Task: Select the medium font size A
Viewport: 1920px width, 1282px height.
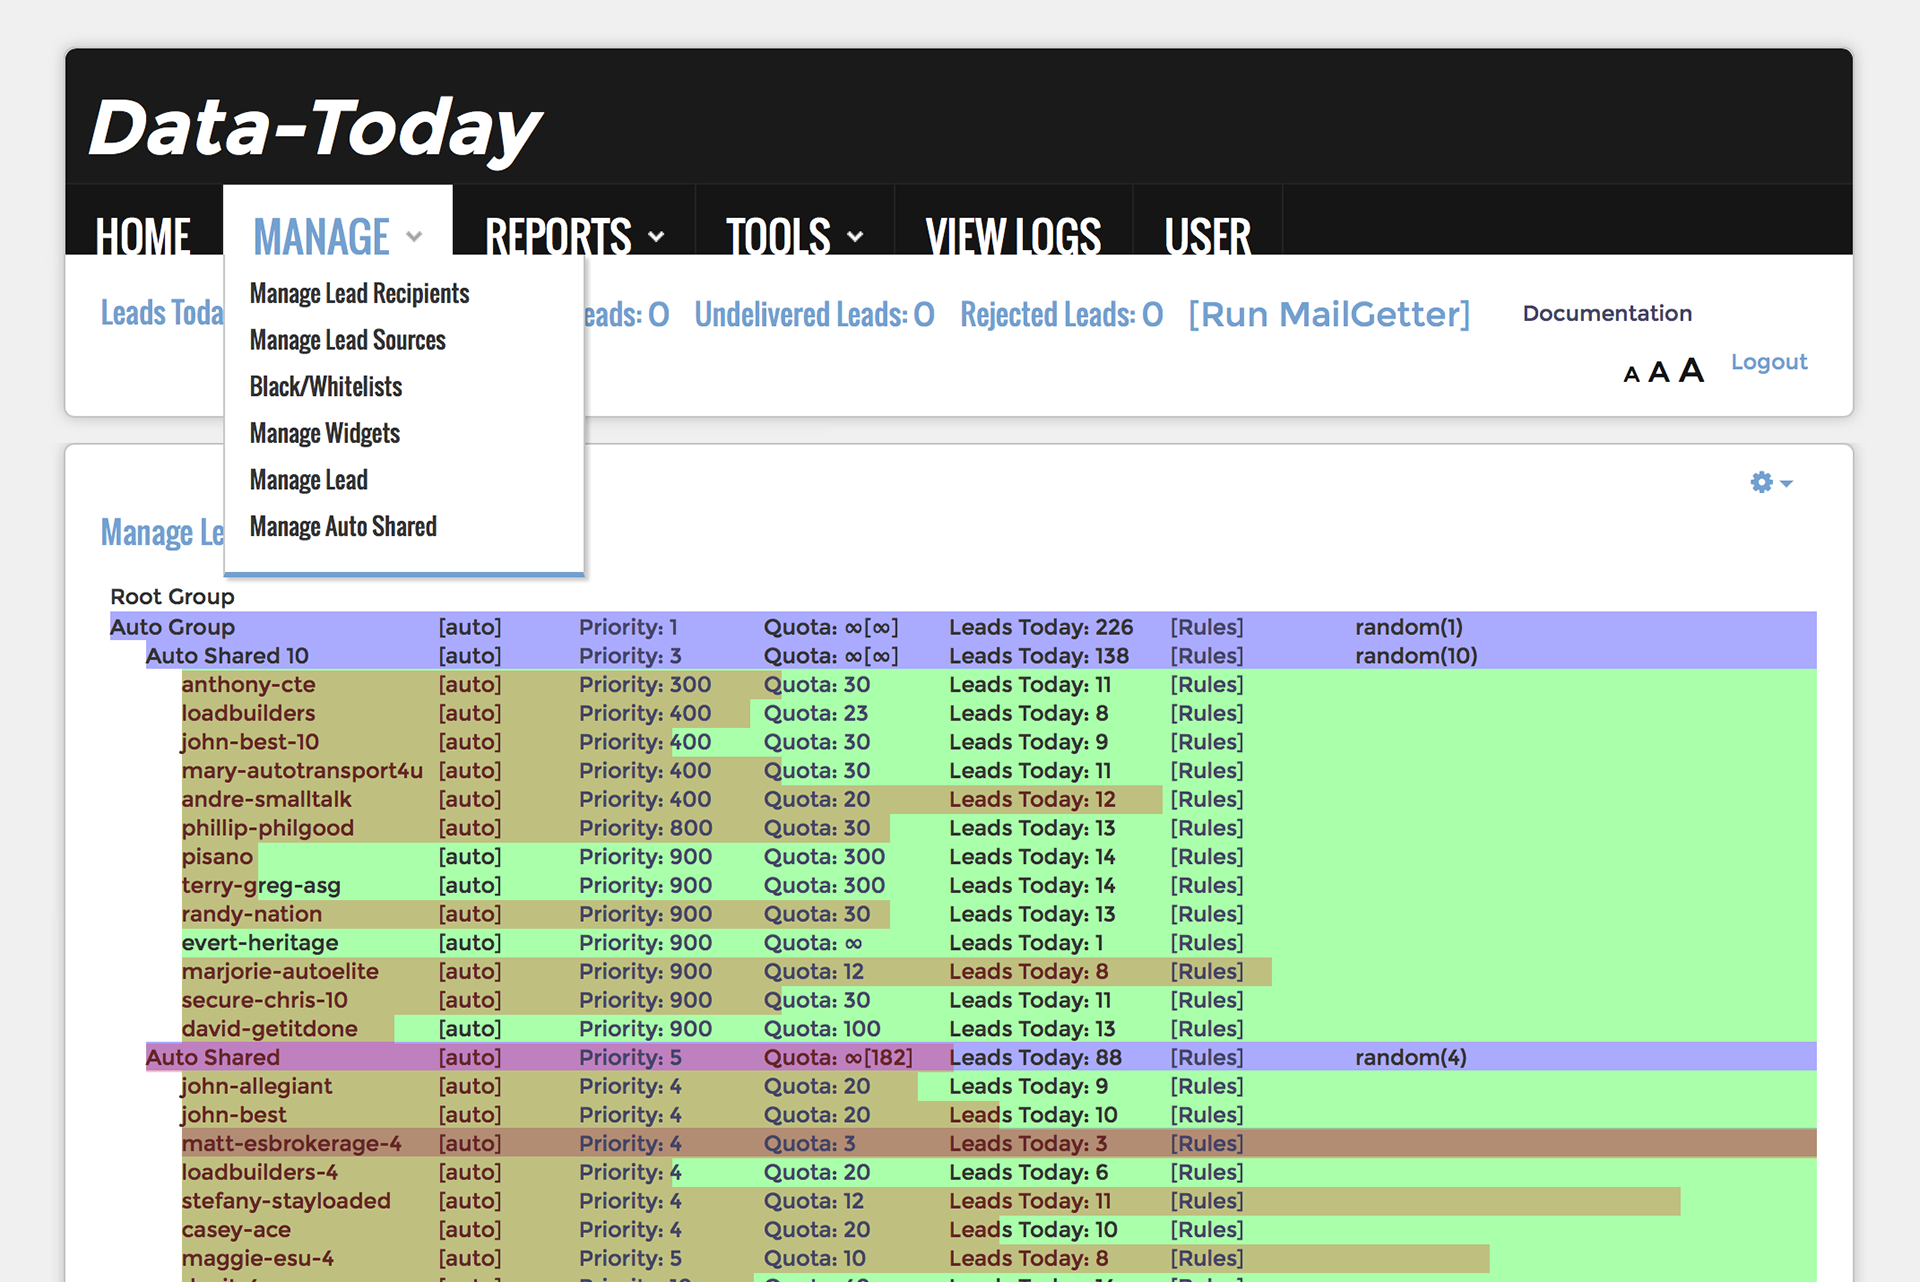Action: (x=1659, y=373)
